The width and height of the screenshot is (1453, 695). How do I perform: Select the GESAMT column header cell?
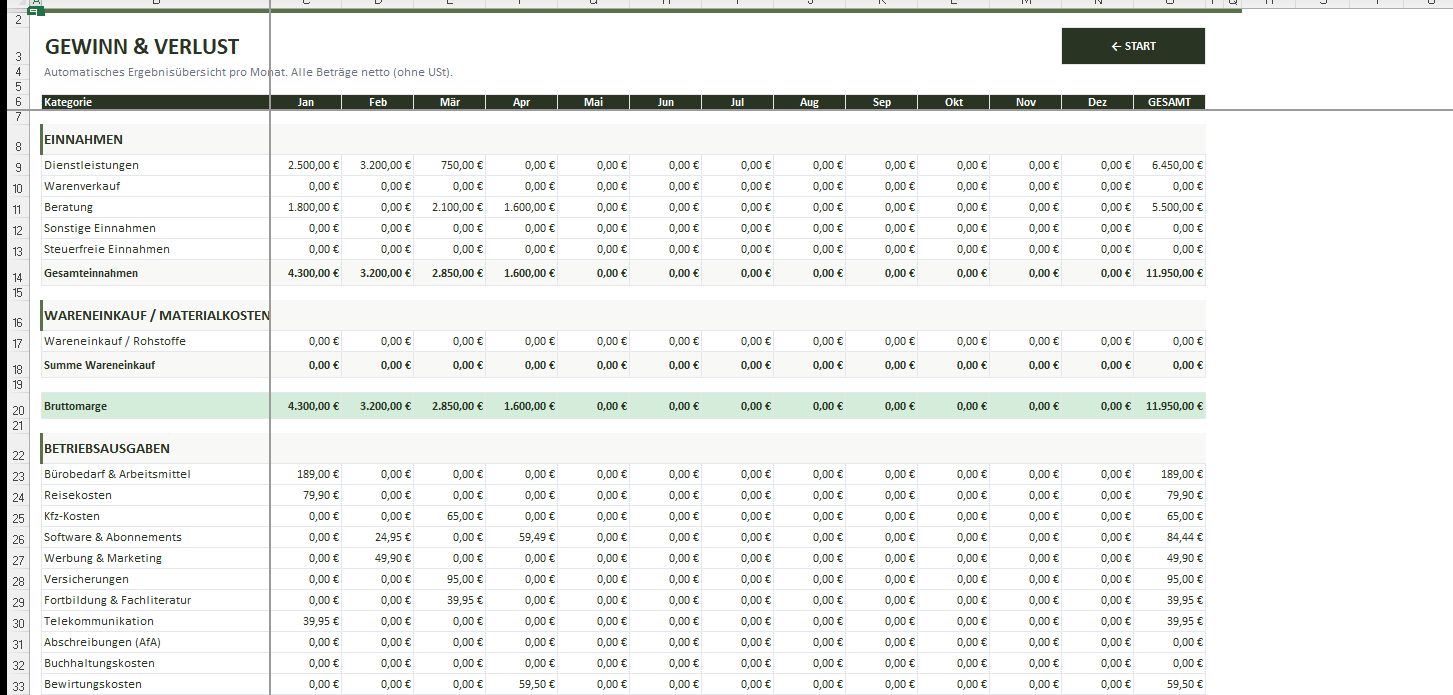[x=1169, y=102]
